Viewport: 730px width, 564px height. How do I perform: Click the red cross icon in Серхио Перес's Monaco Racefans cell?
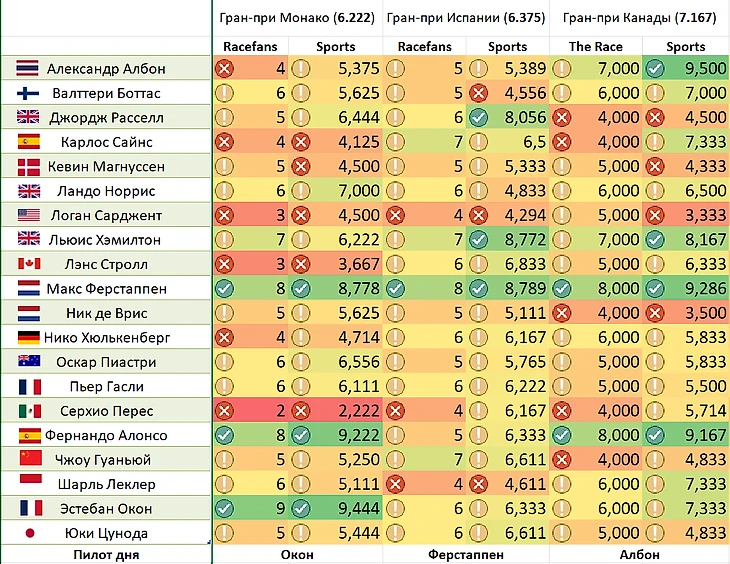(224, 410)
